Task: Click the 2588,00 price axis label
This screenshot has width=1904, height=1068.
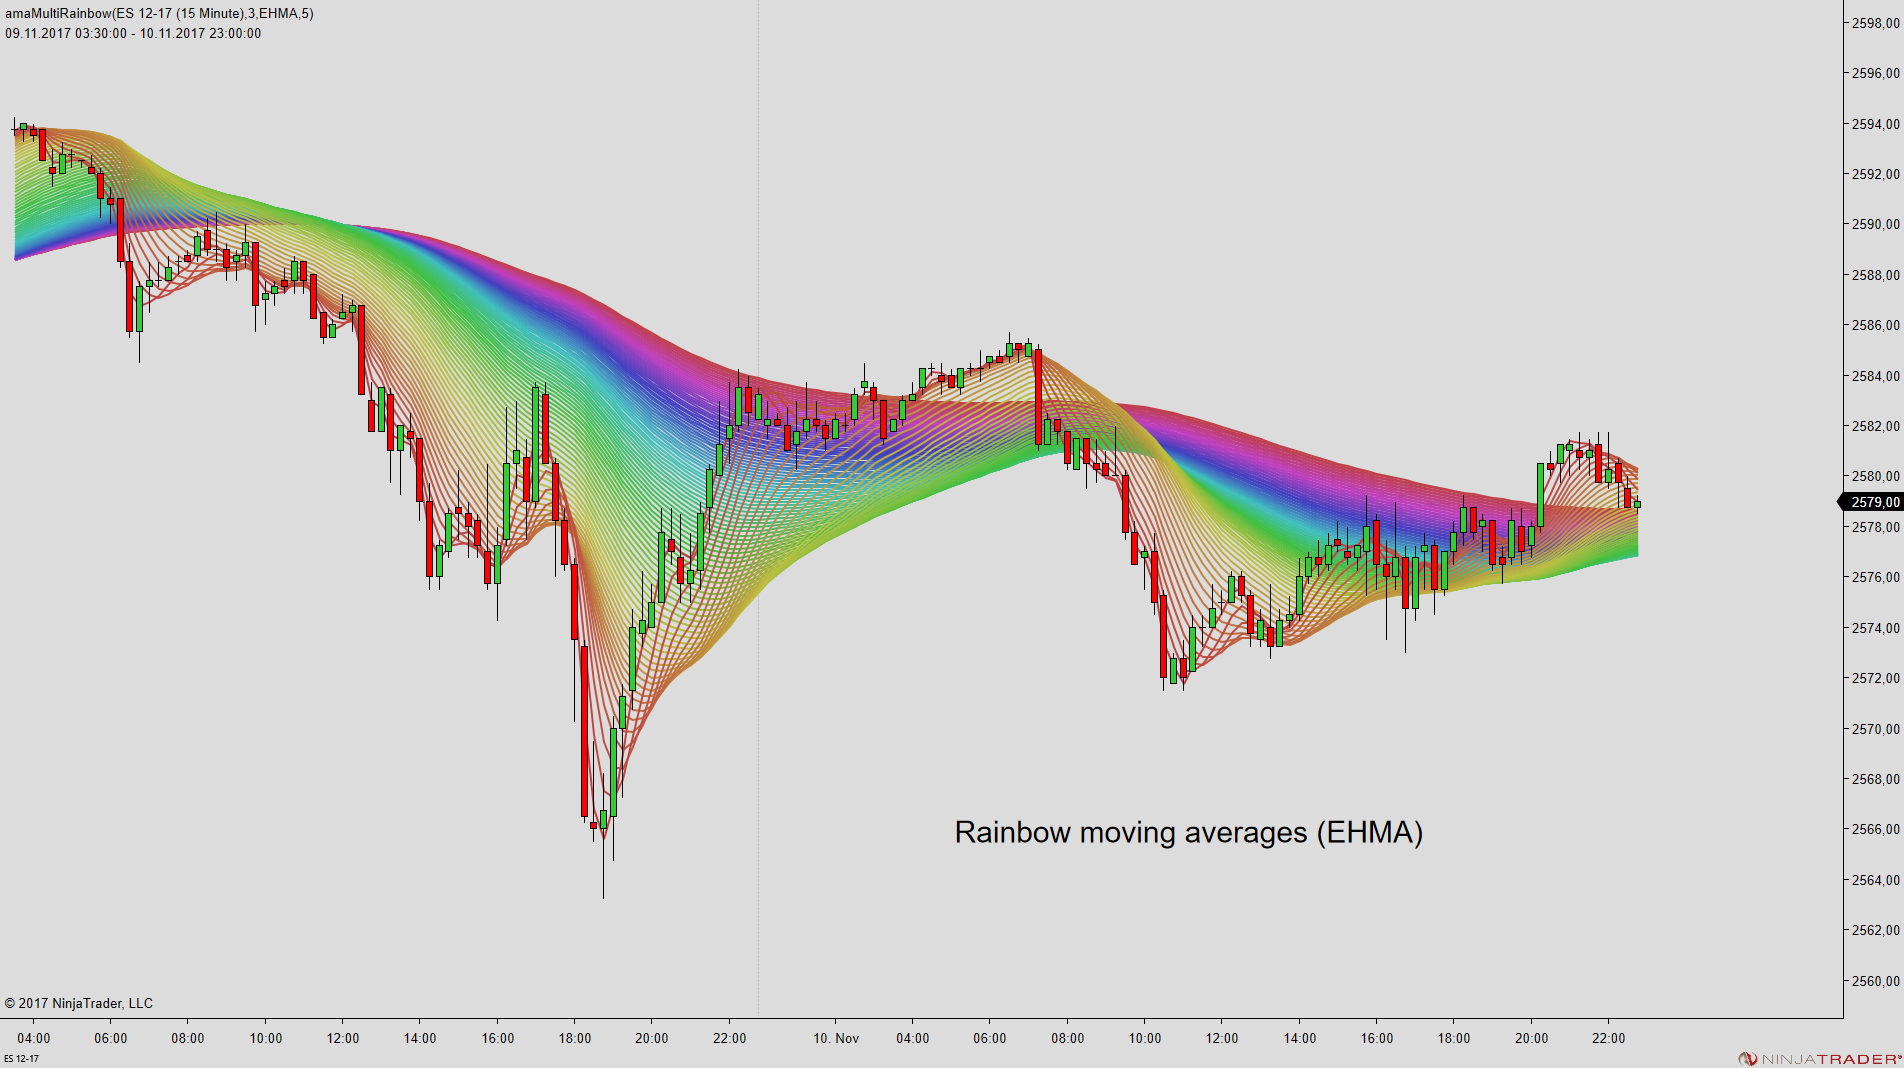Action: (1876, 275)
